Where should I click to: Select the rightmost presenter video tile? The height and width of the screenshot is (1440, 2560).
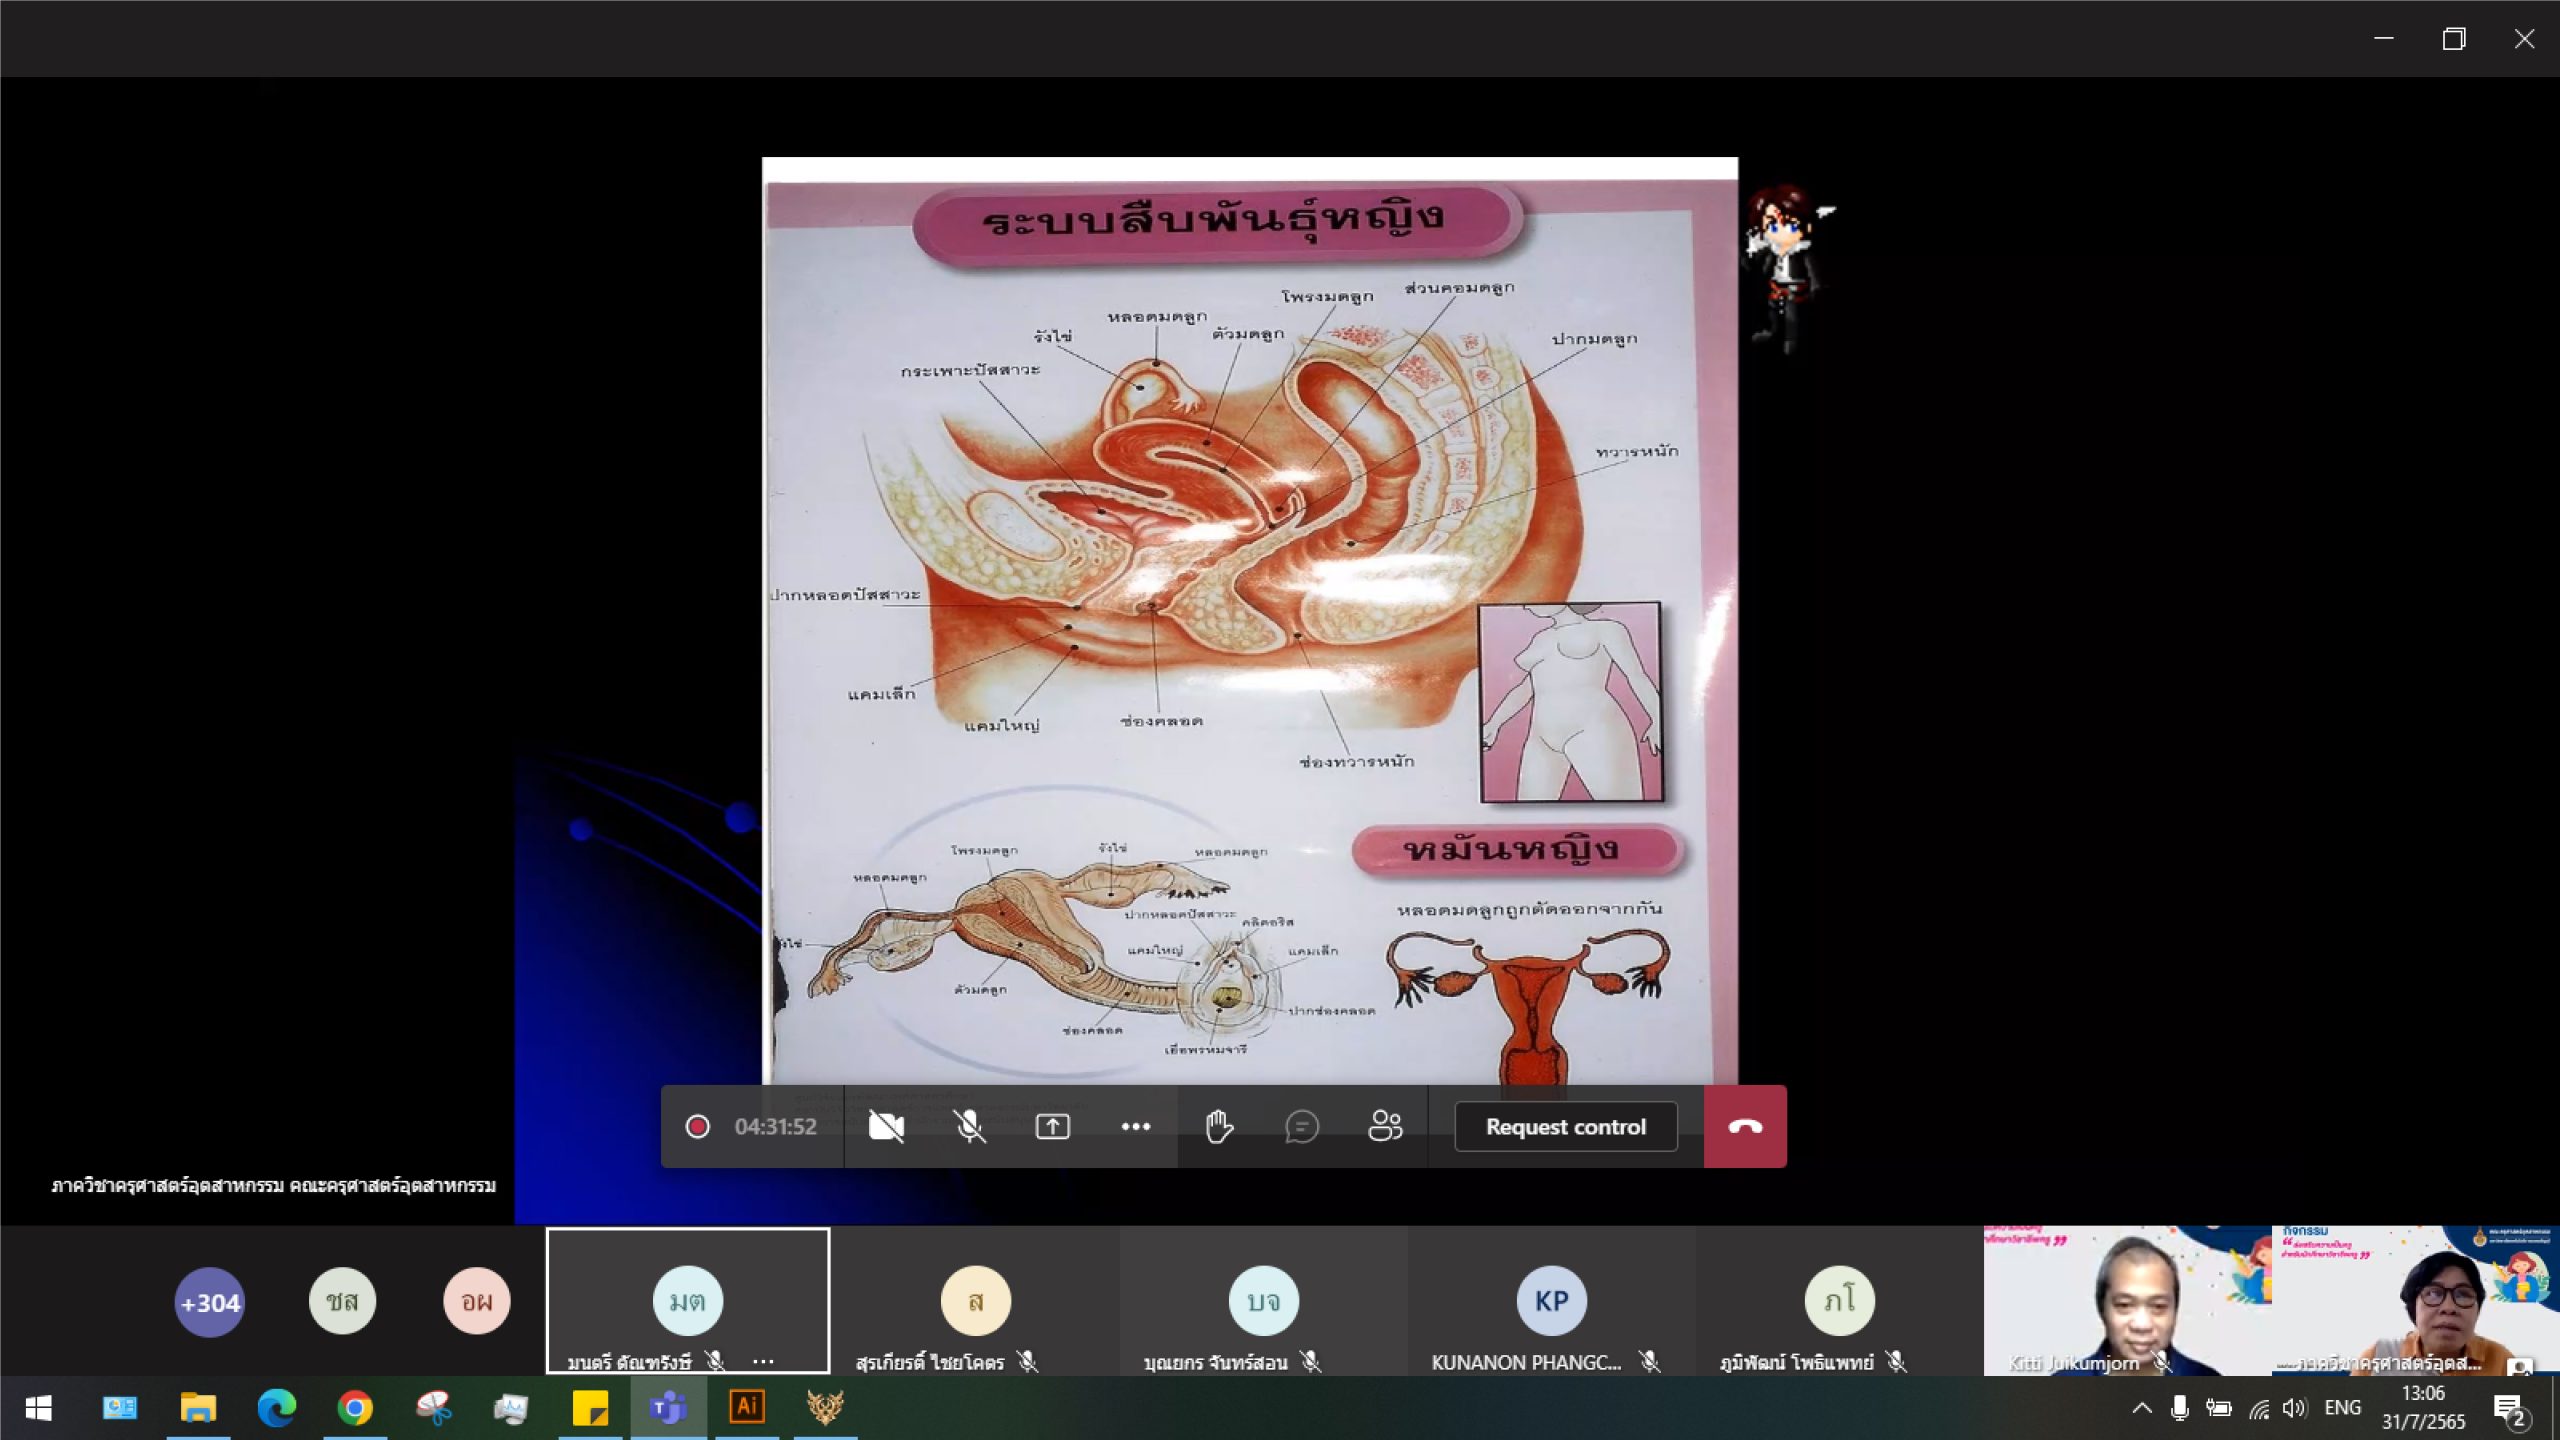pos(2415,1301)
